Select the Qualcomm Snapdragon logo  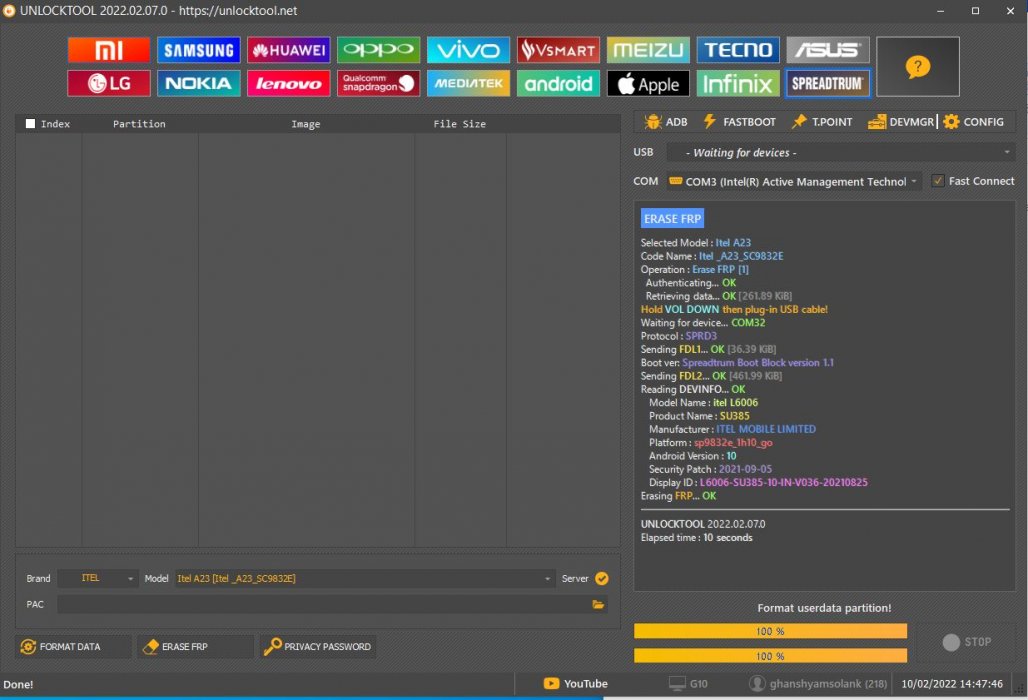click(378, 83)
